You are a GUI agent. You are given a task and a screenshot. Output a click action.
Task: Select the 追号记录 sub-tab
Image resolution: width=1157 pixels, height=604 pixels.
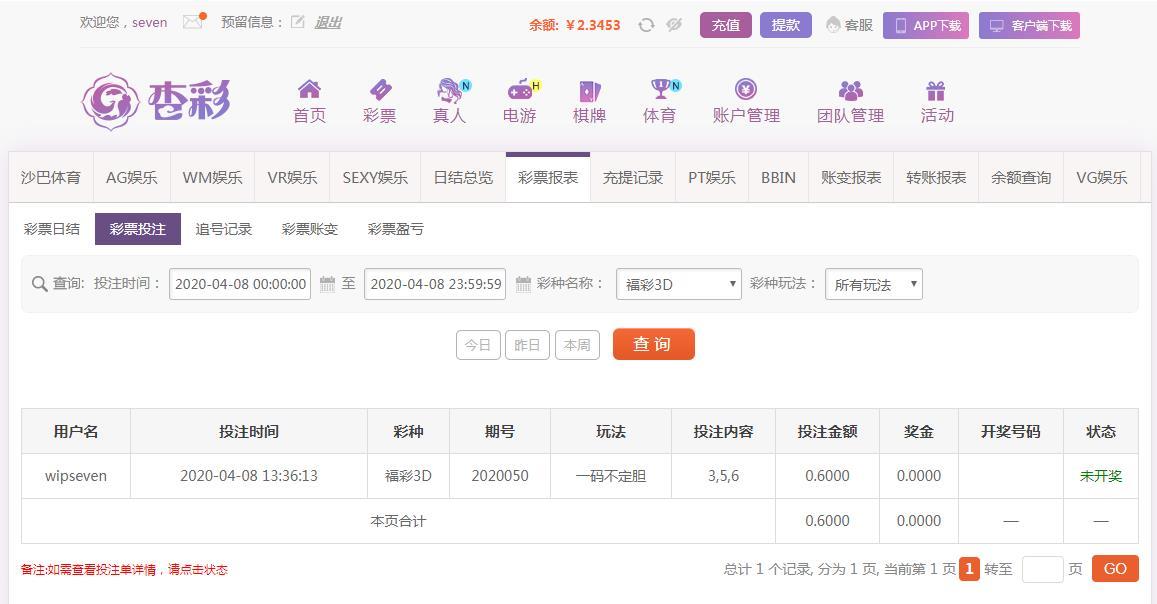[224, 229]
